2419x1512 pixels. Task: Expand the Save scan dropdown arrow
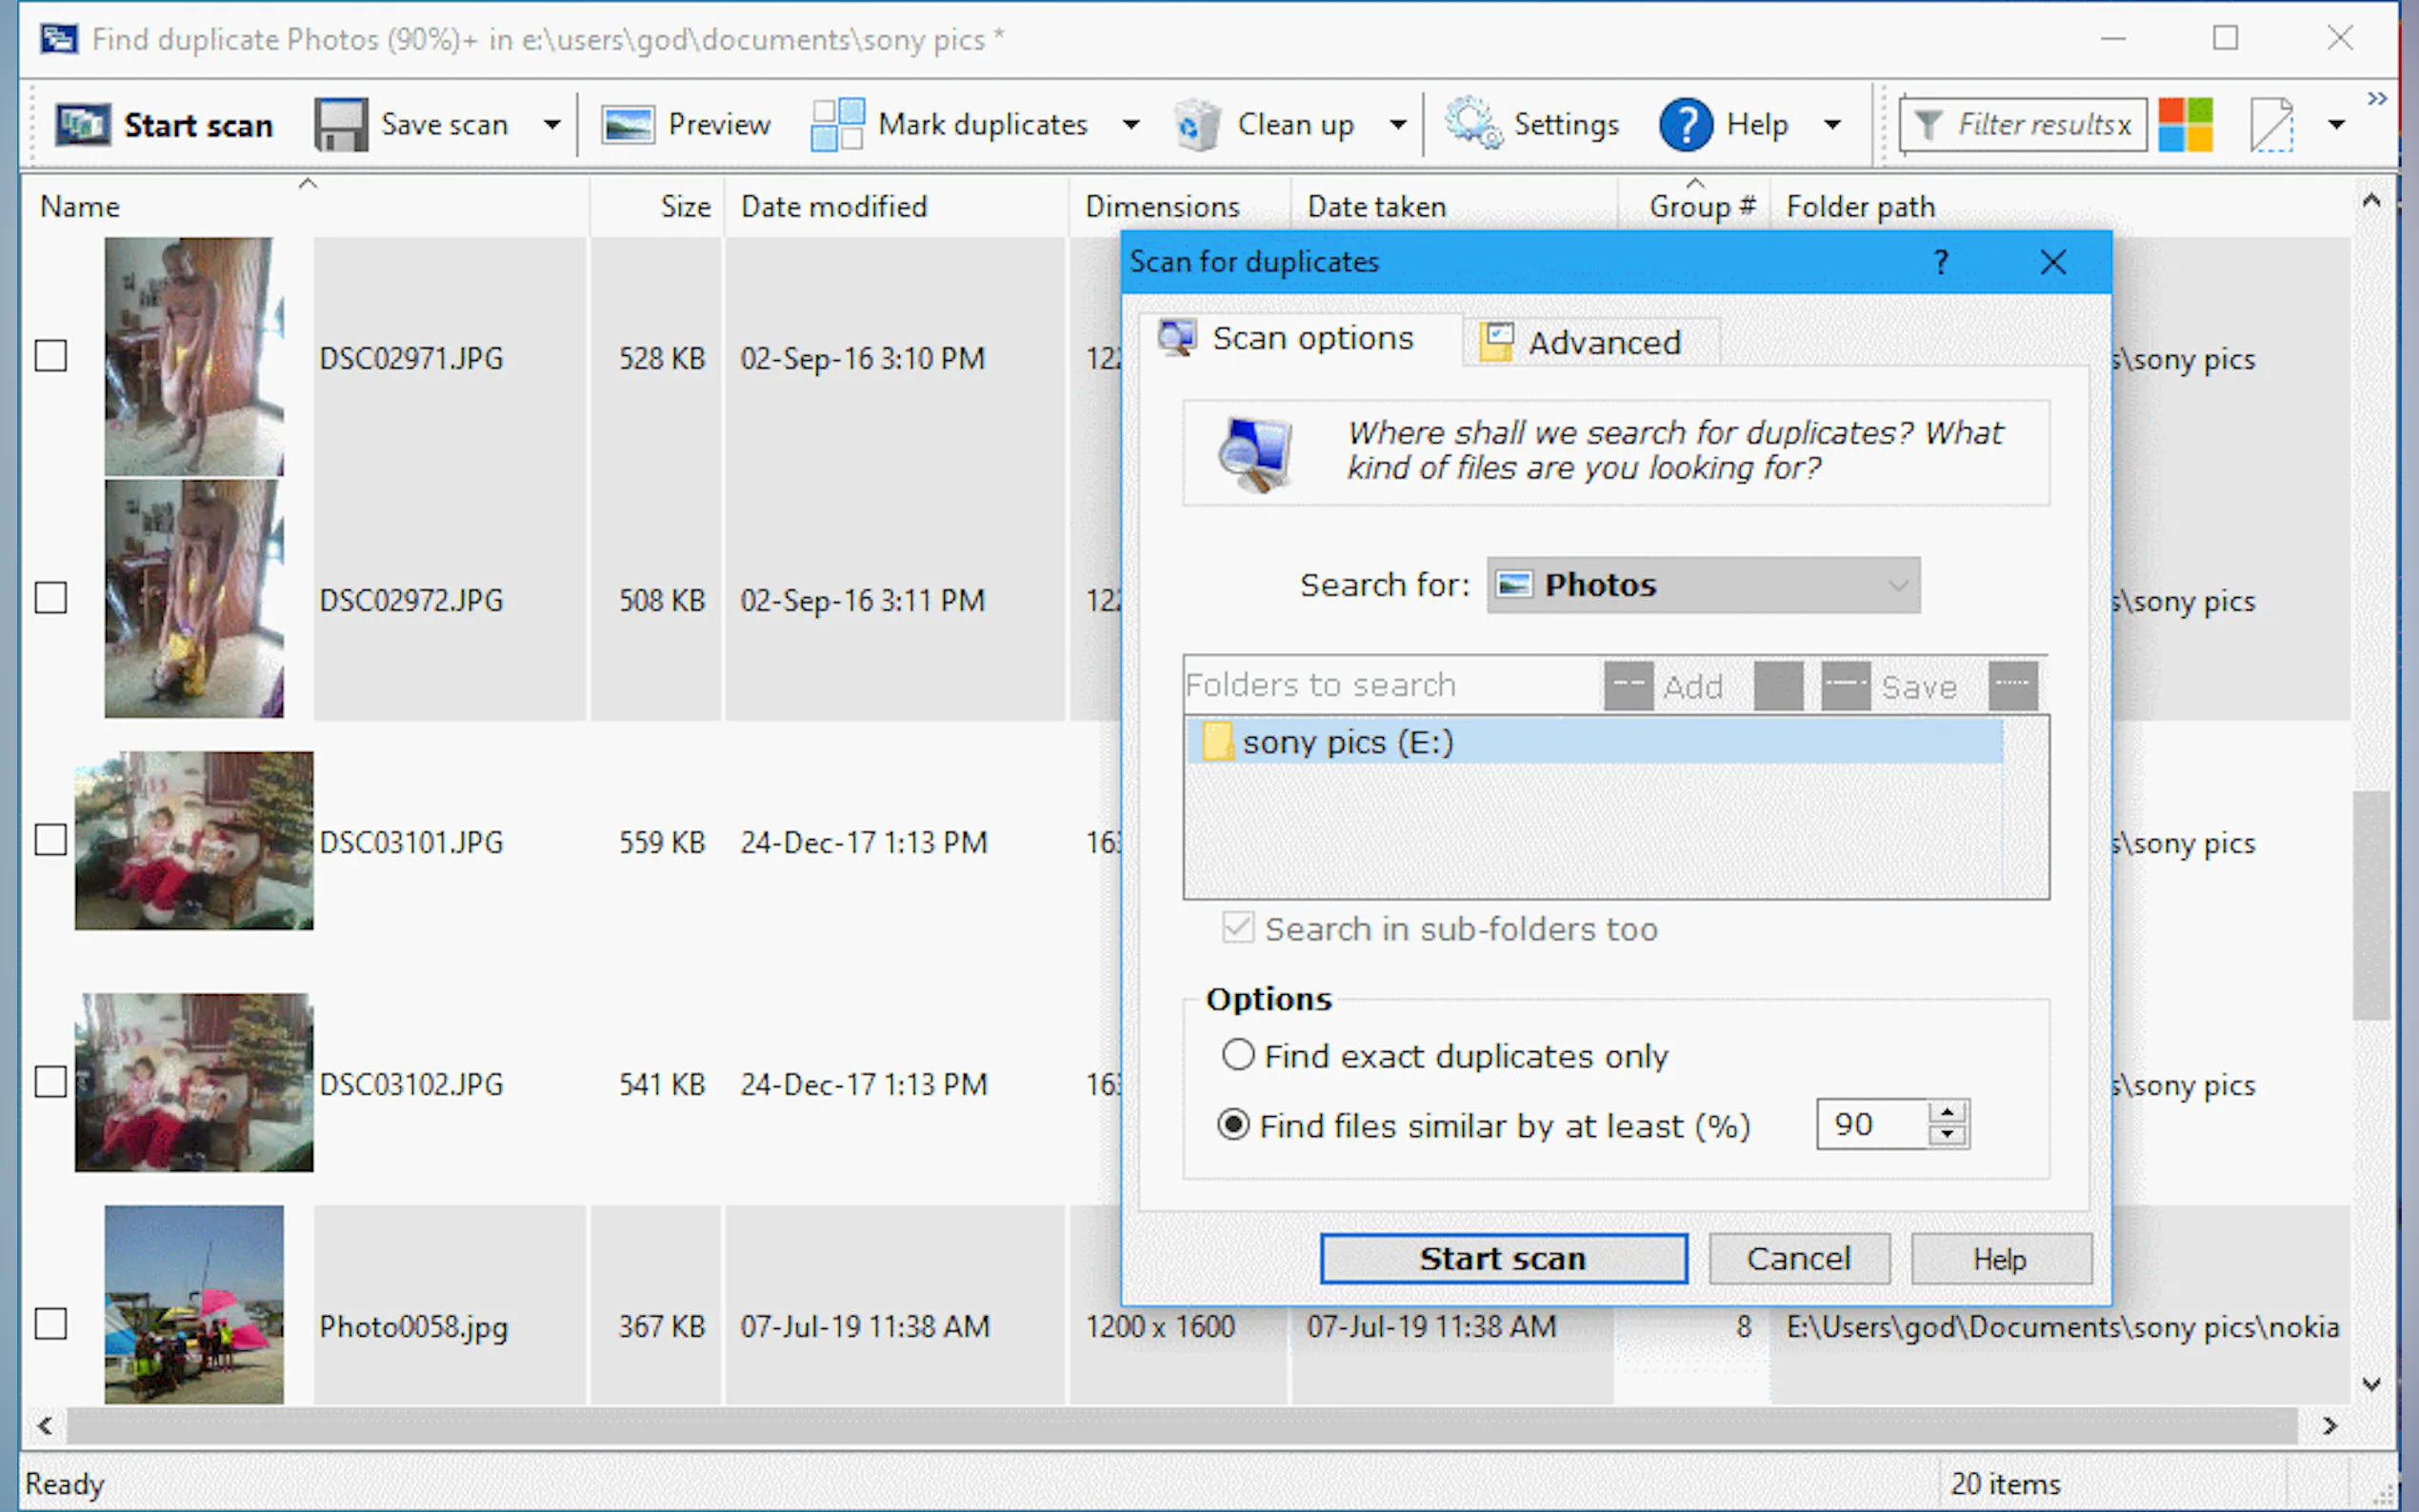point(552,125)
